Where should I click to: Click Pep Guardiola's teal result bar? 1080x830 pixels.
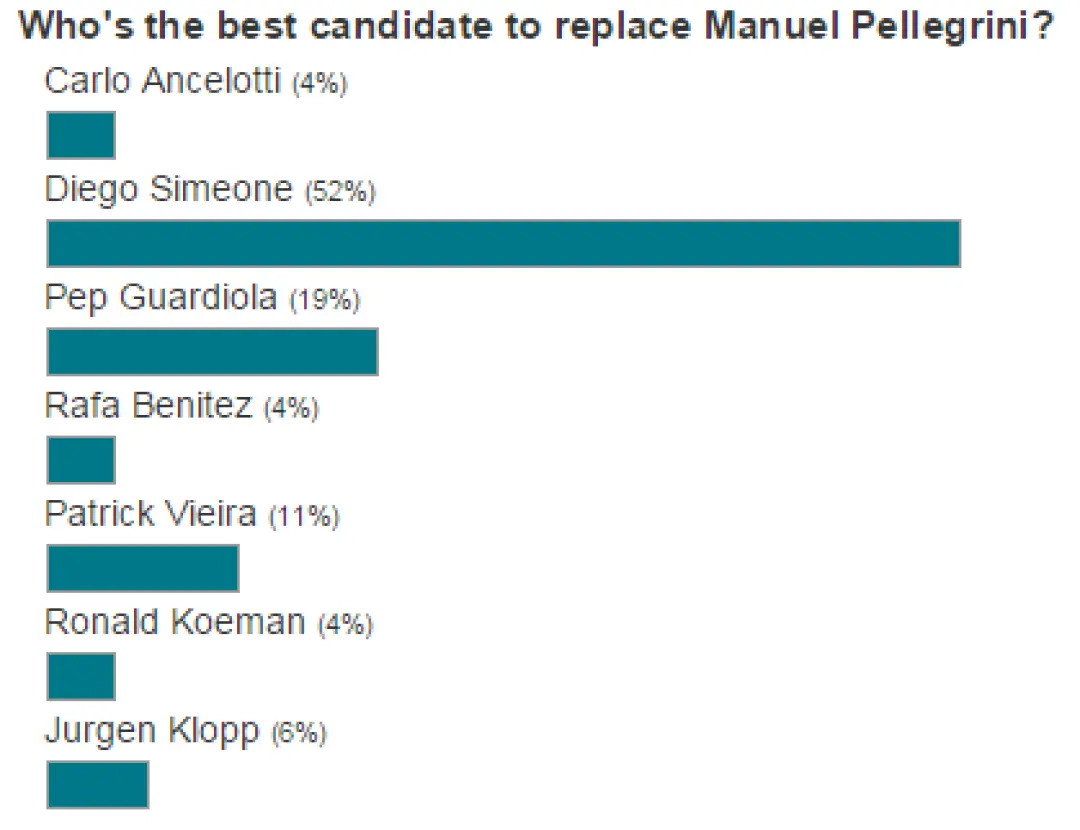click(x=213, y=352)
